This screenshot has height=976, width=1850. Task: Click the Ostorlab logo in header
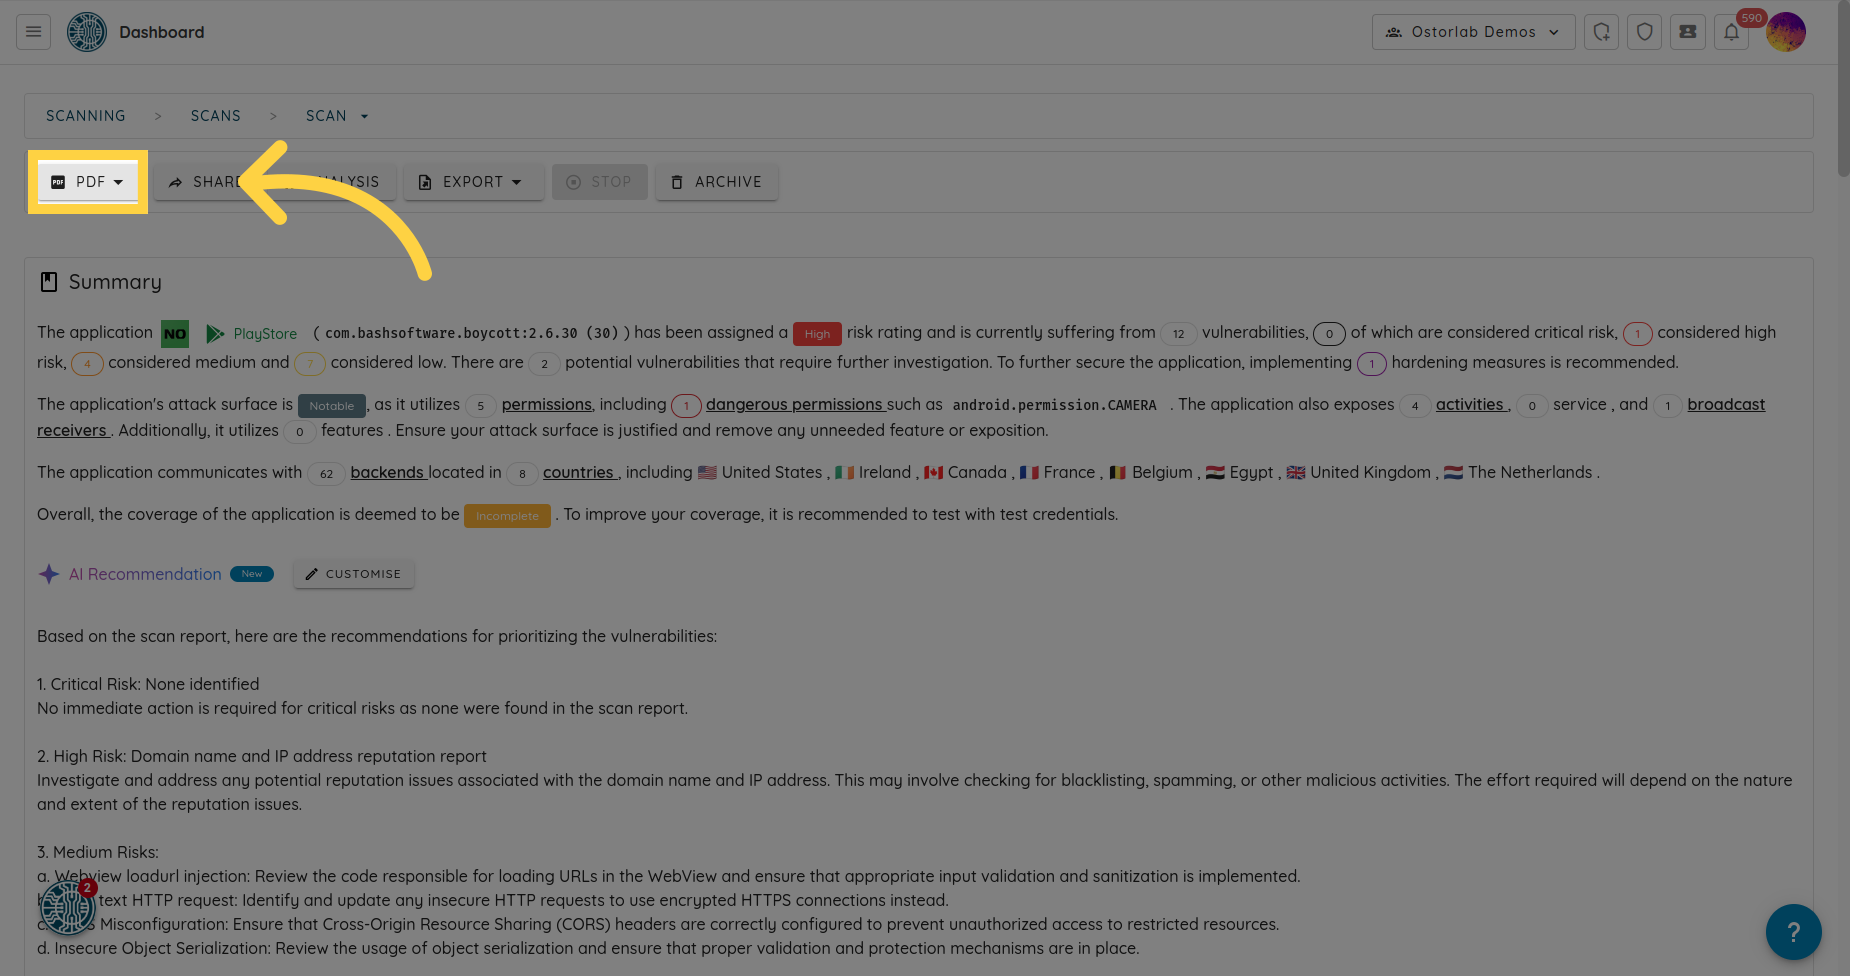(x=87, y=32)
